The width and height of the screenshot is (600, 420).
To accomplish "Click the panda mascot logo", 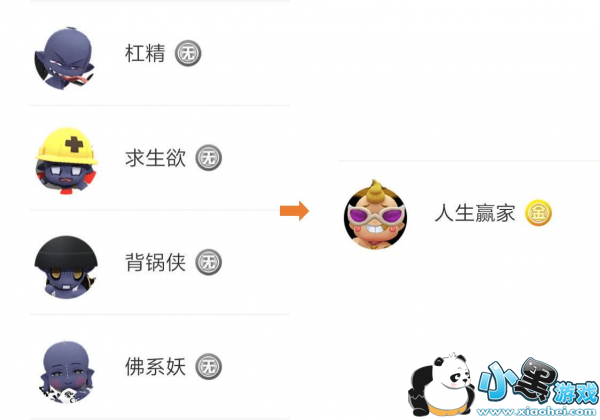I will pos(441,384).
